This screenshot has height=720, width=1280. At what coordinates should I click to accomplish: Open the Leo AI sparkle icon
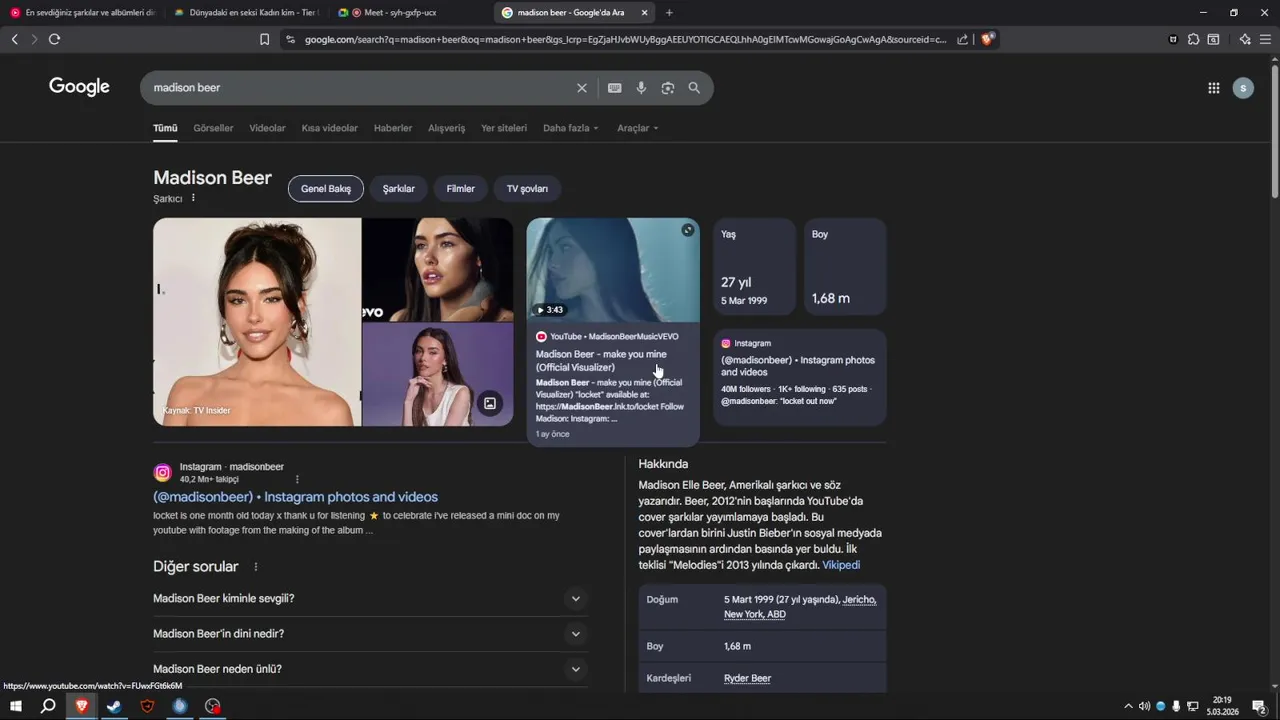1245,39
